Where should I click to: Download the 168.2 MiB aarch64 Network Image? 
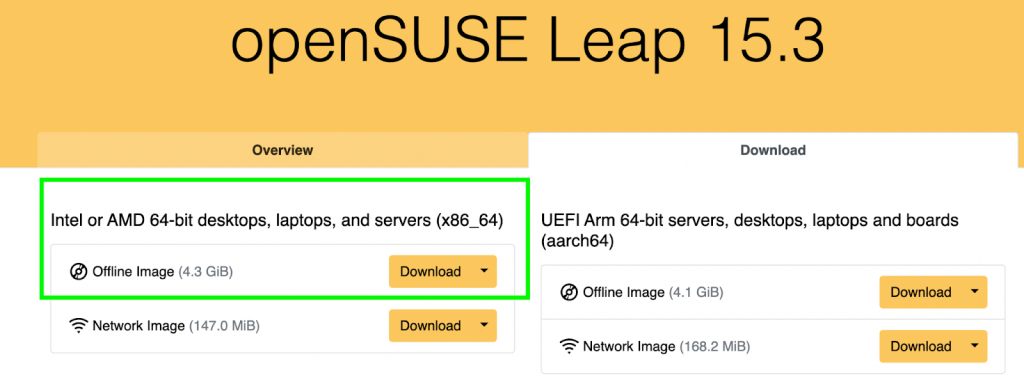pos(921,346)
